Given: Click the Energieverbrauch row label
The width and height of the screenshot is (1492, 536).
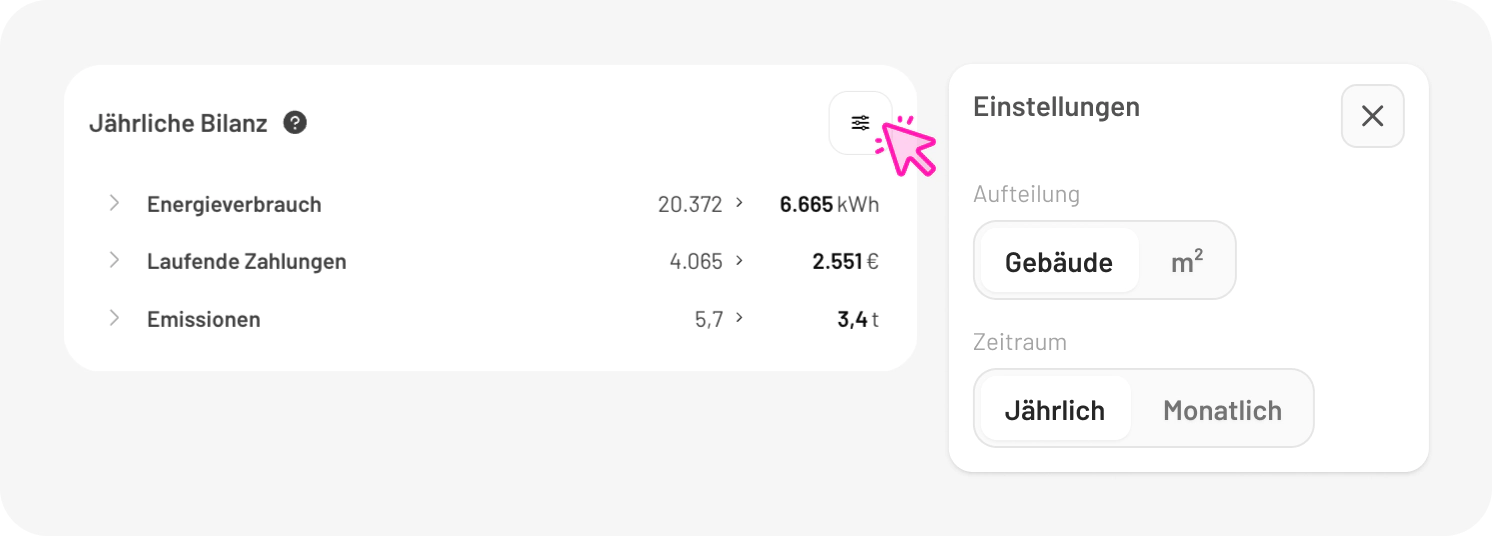Looking at the screenshot, I should tap(234, 204).
